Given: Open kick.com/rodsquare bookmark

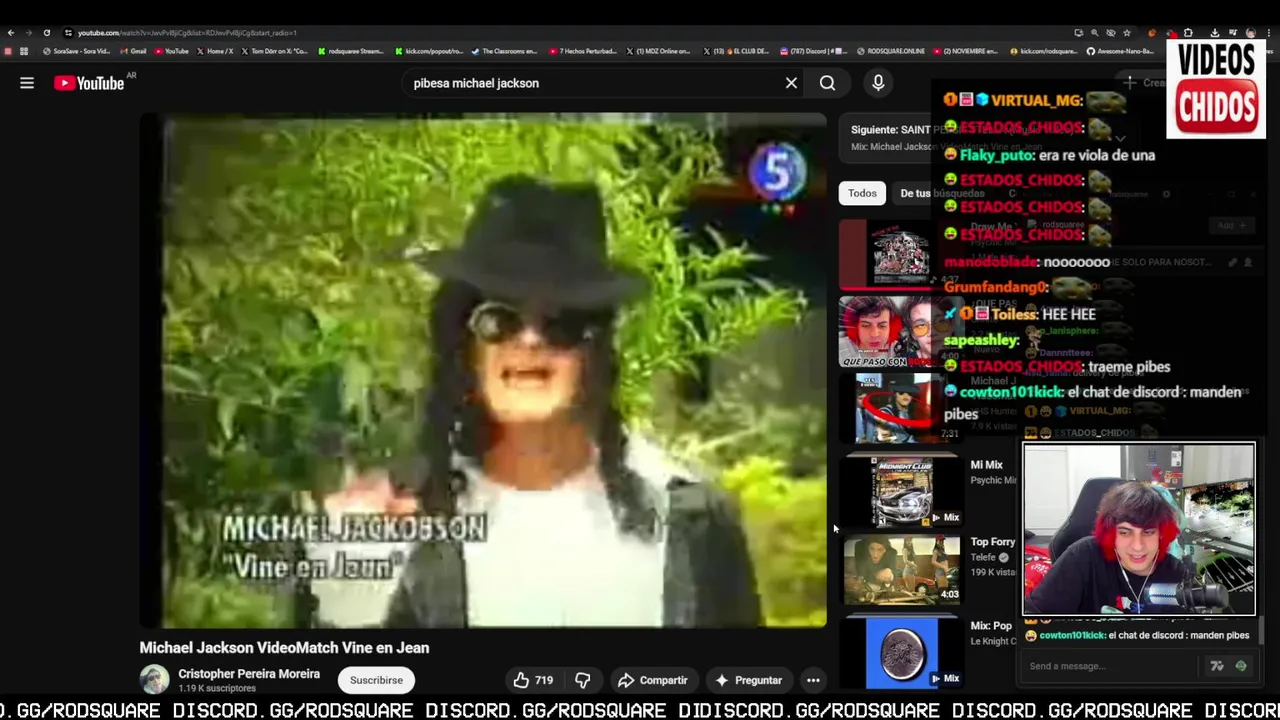Looking at the screenshot, I should pos(1044,51).
